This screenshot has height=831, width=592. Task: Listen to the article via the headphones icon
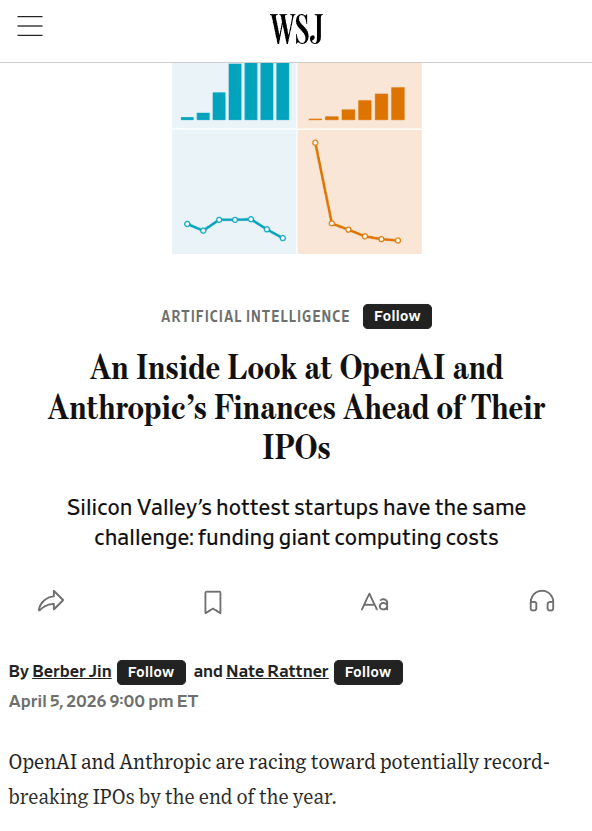(541, 600)
